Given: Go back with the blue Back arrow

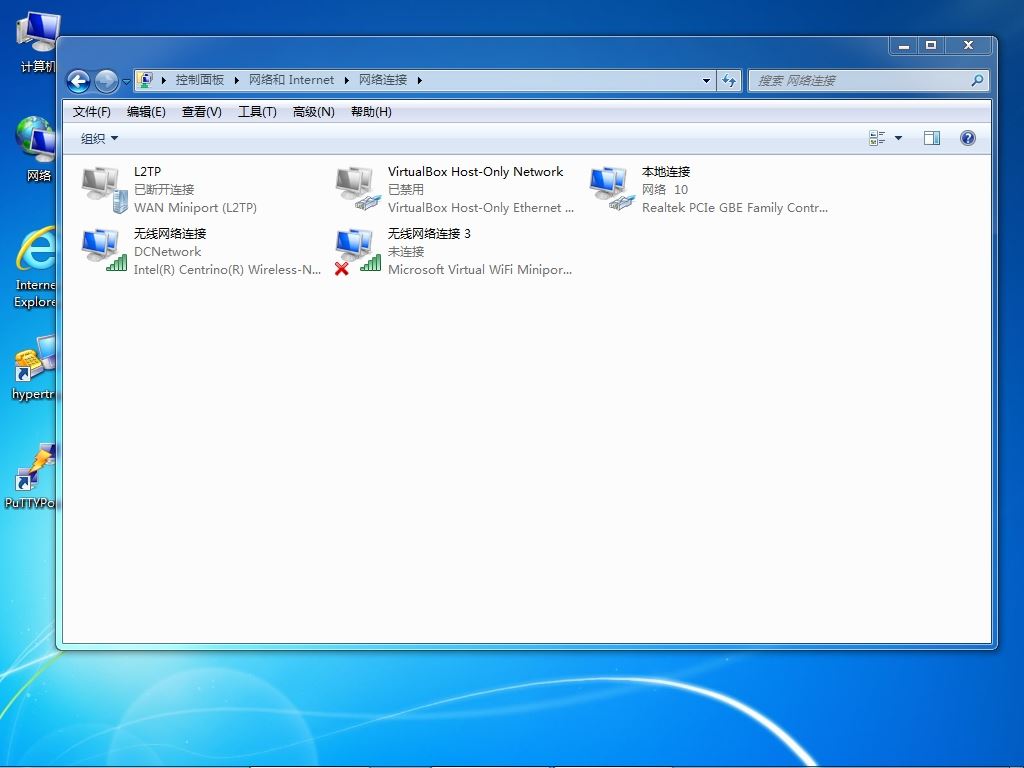Looking at the screenshot, I should (x=79, y=81).
